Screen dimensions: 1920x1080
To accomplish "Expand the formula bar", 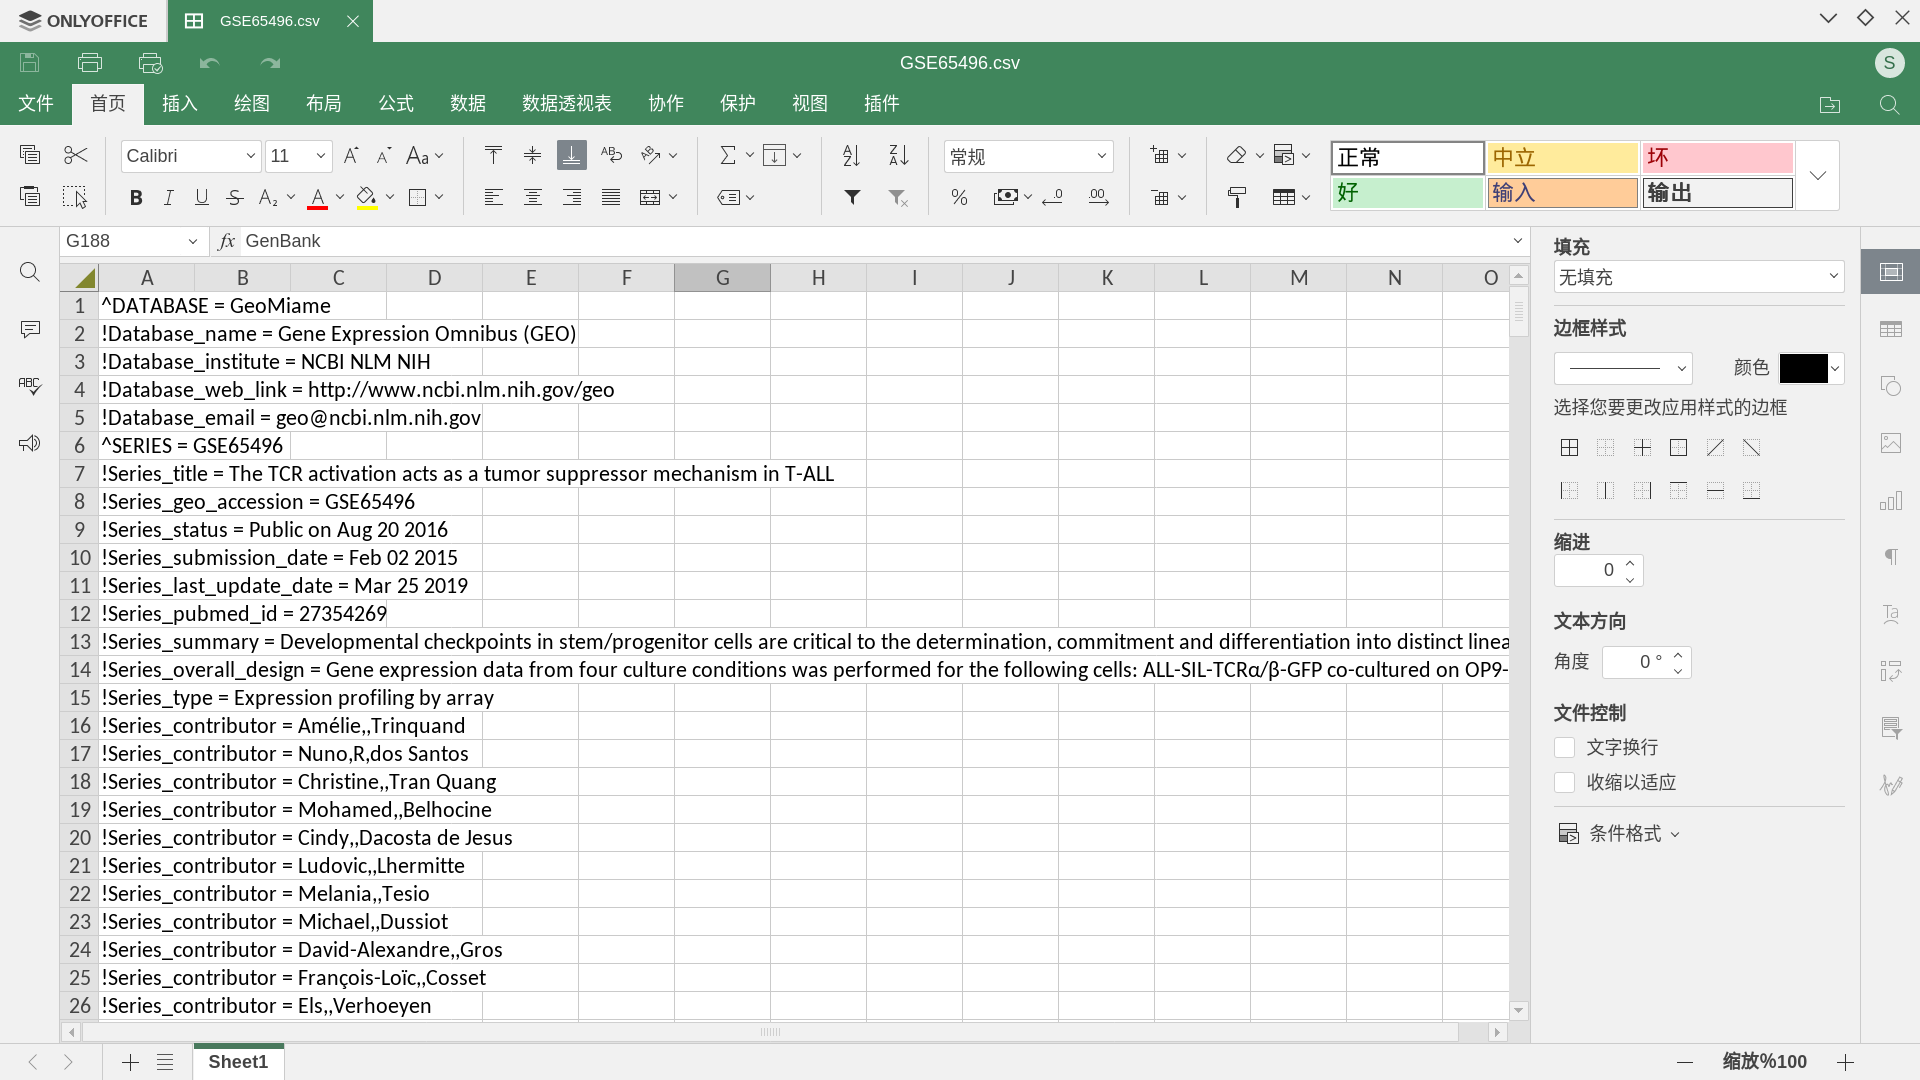I will click(1517, 241).
